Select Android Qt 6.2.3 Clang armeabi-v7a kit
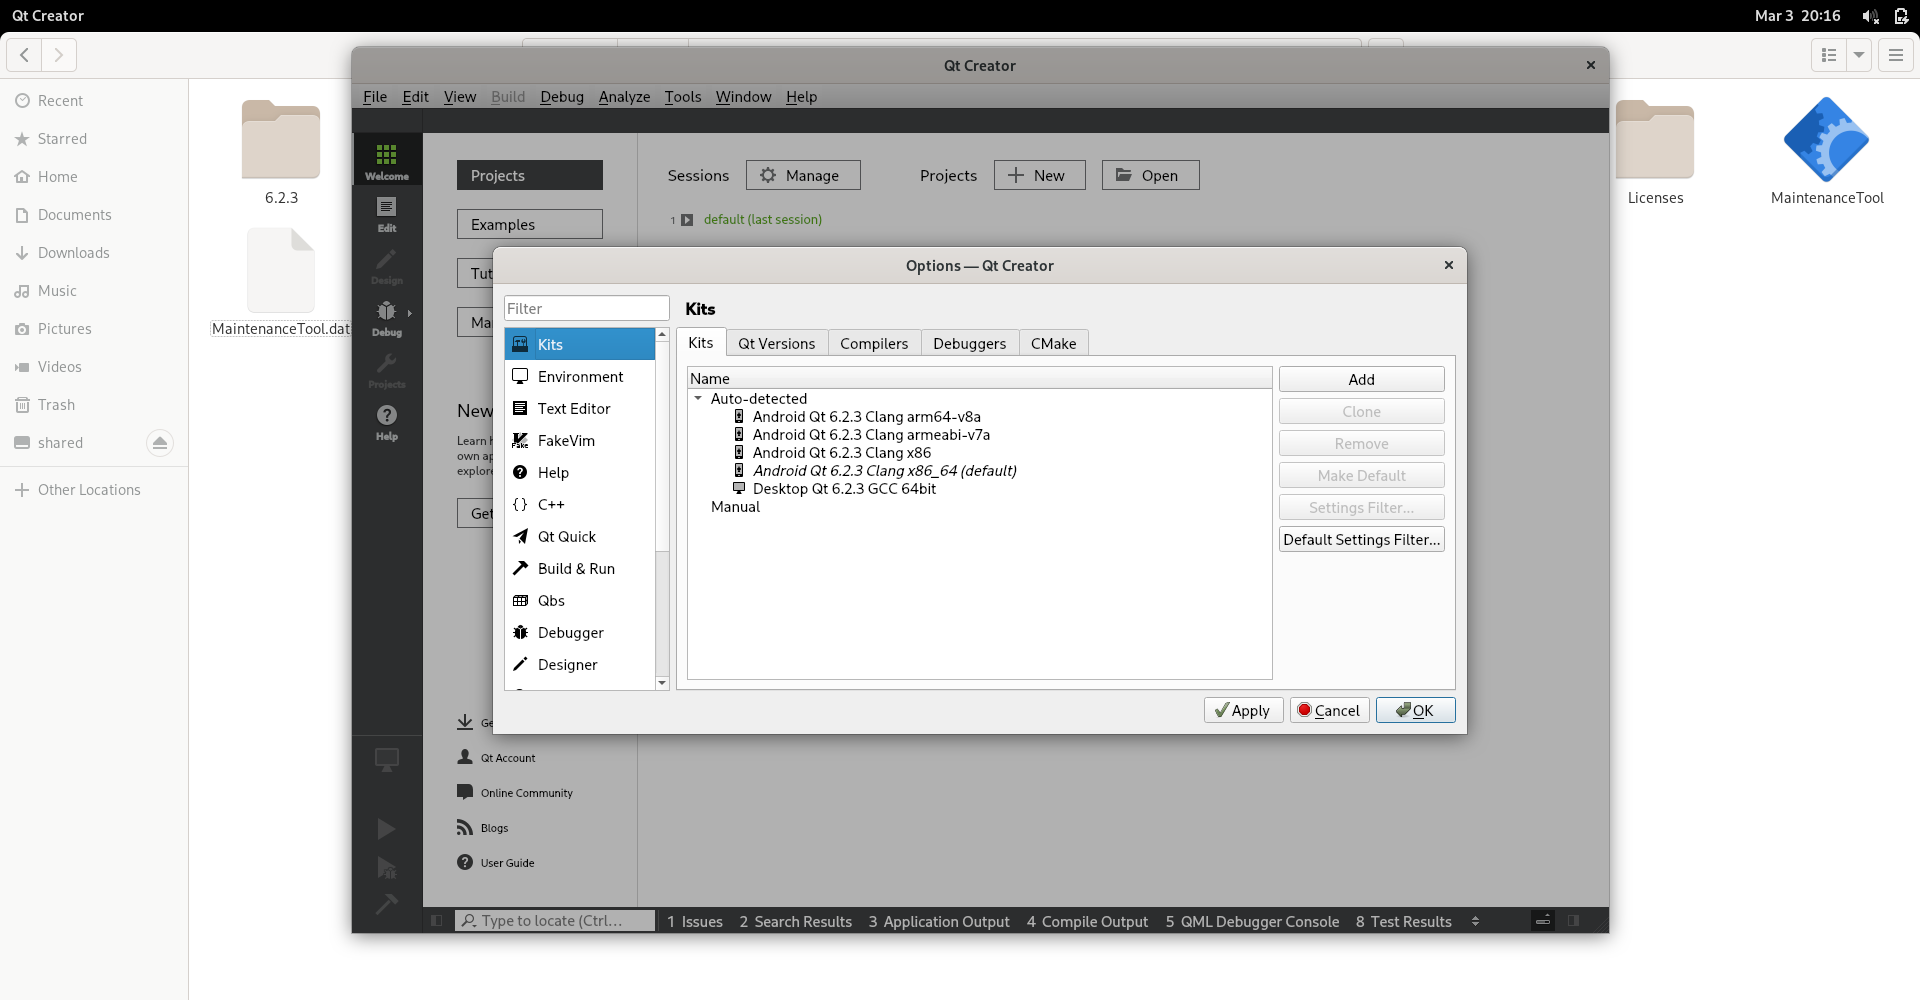Image resolution: width=1920 pixels, height=1000 pixels. click(871, 435)
